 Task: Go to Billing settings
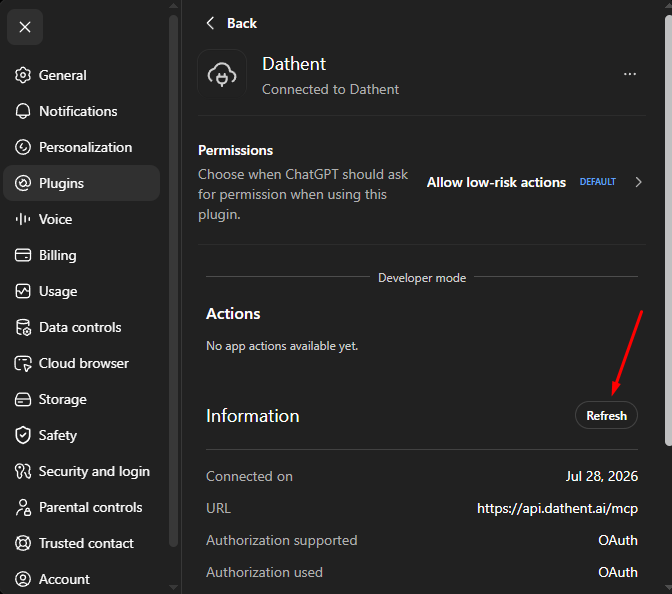pyautogui.click(x=81, y=255)
